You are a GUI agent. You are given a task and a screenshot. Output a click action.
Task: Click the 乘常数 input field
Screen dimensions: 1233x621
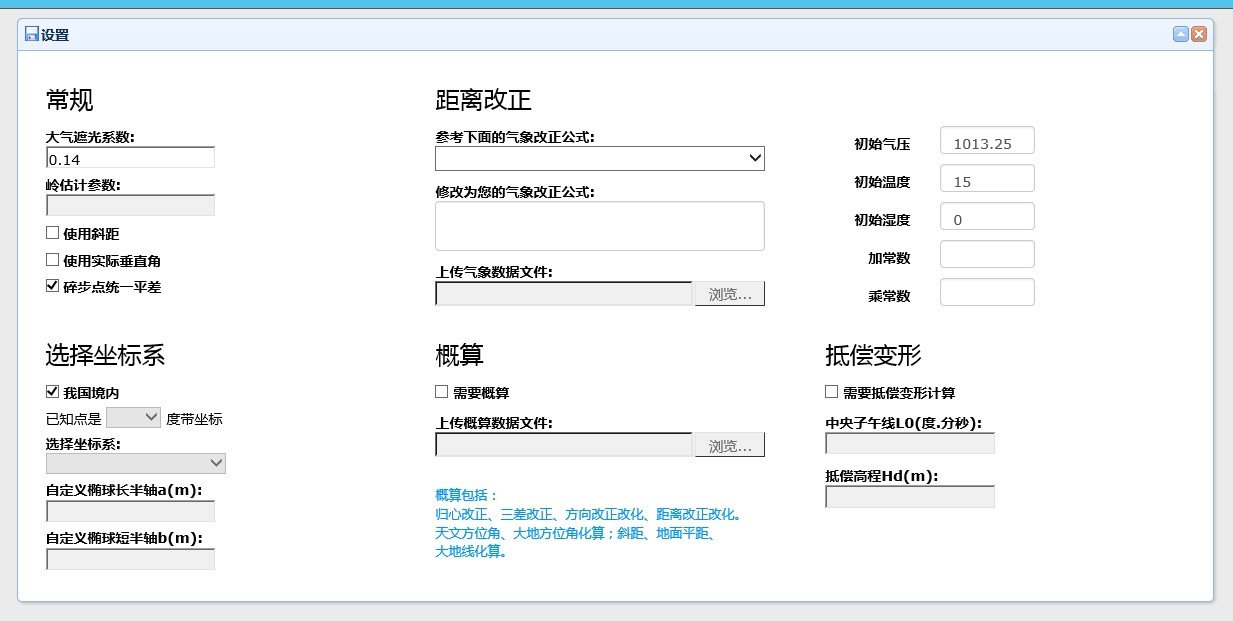coord(986,291)
